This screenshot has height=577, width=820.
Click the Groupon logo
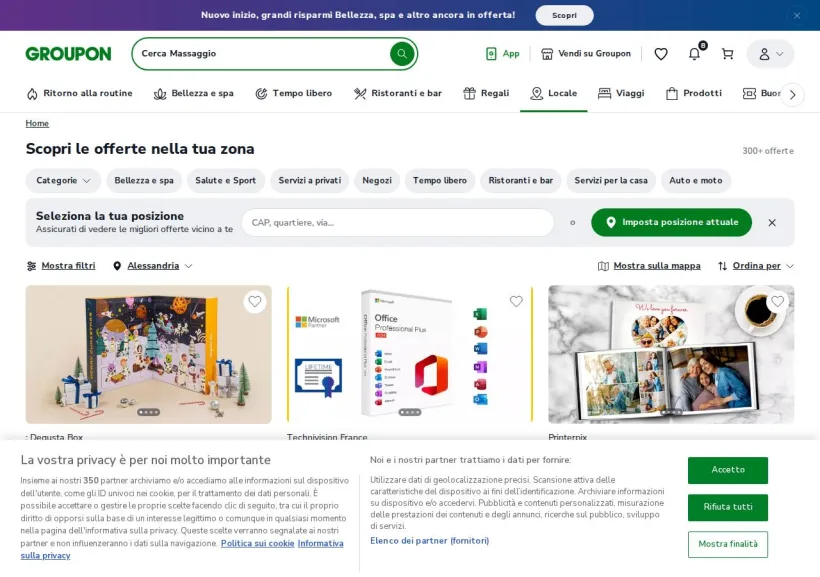(69, 54)
